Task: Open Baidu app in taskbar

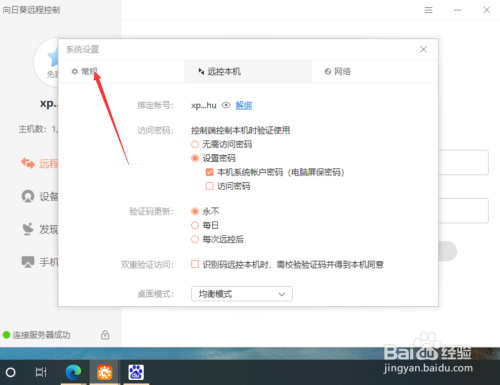Action: 136,372
